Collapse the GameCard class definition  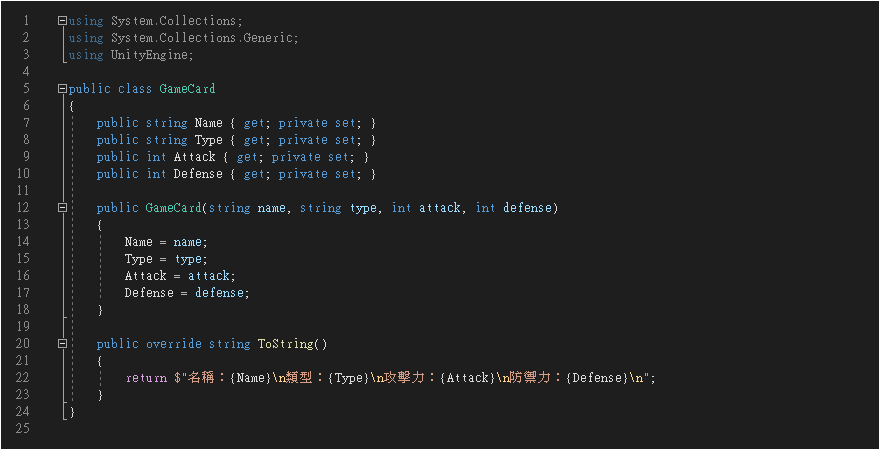tap(63, 89)
